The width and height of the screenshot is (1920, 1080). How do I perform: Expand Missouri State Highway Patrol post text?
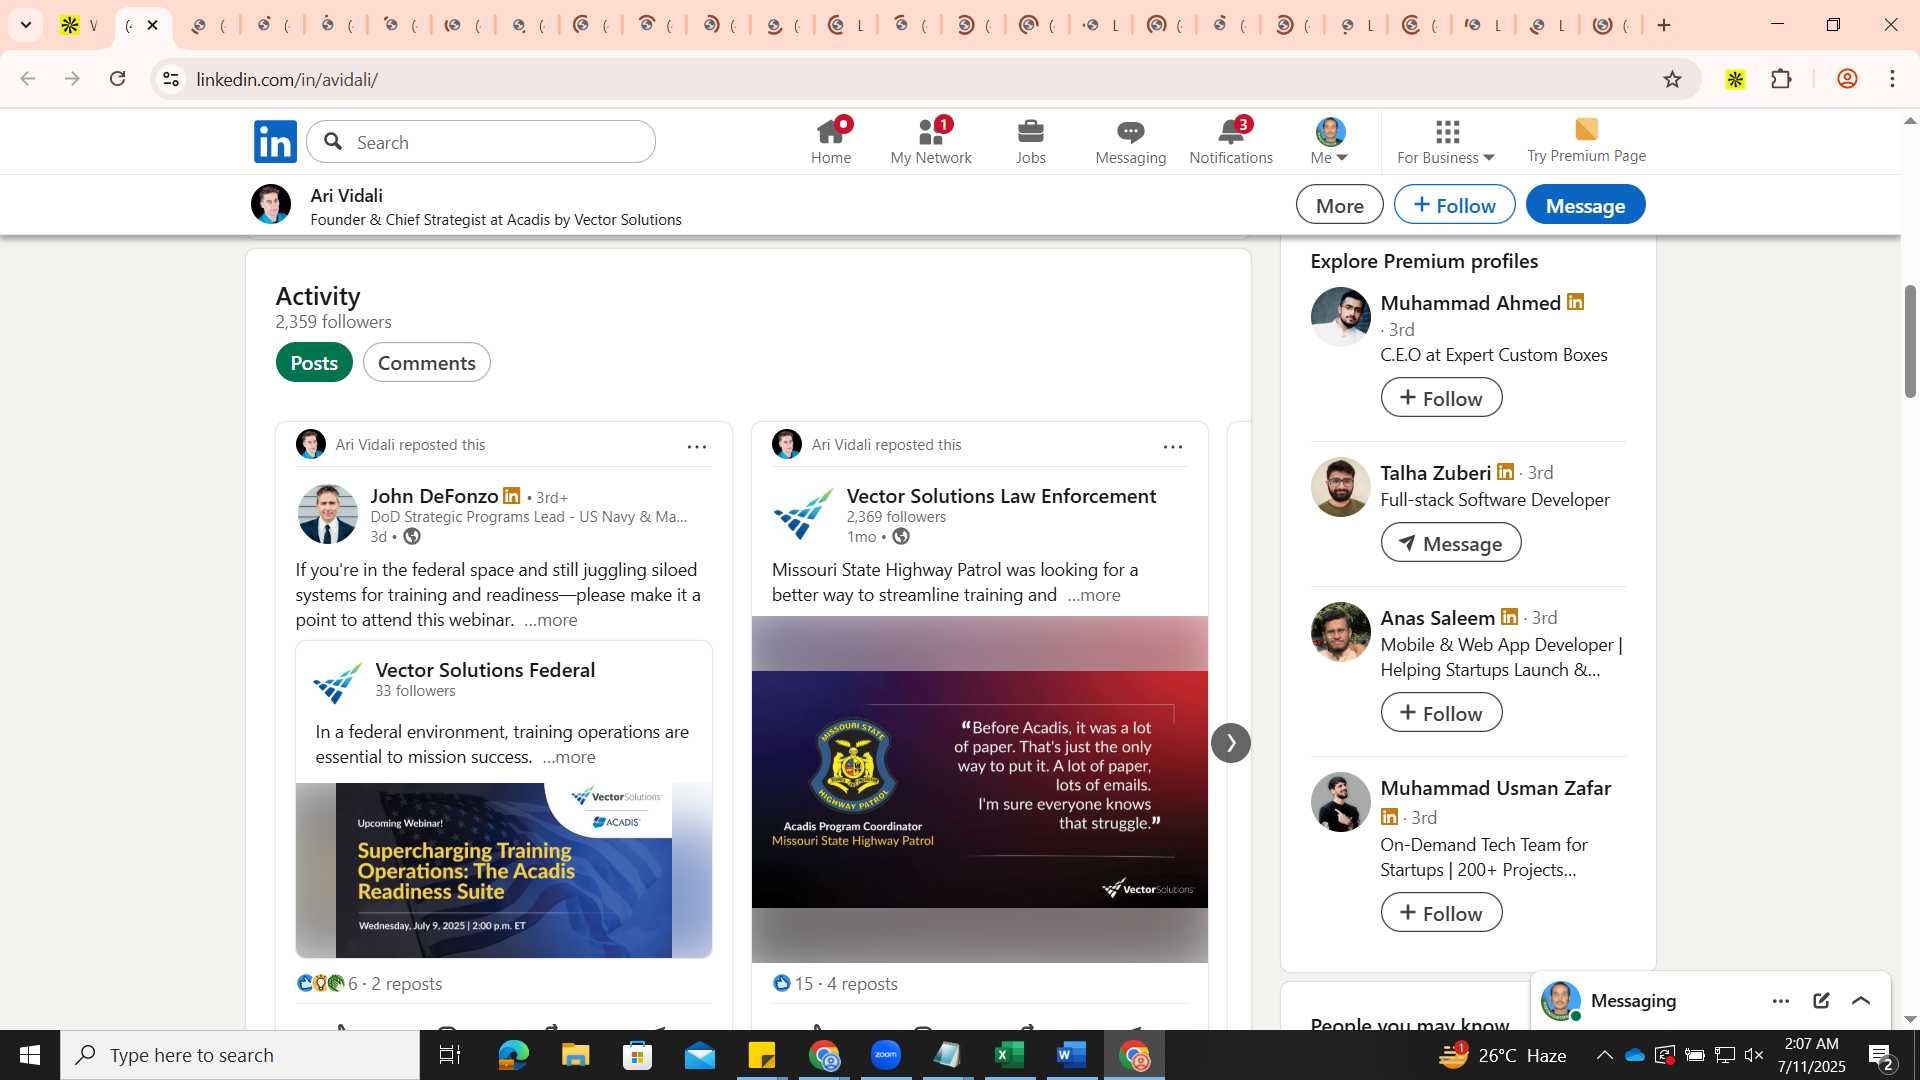[1094, 595]
